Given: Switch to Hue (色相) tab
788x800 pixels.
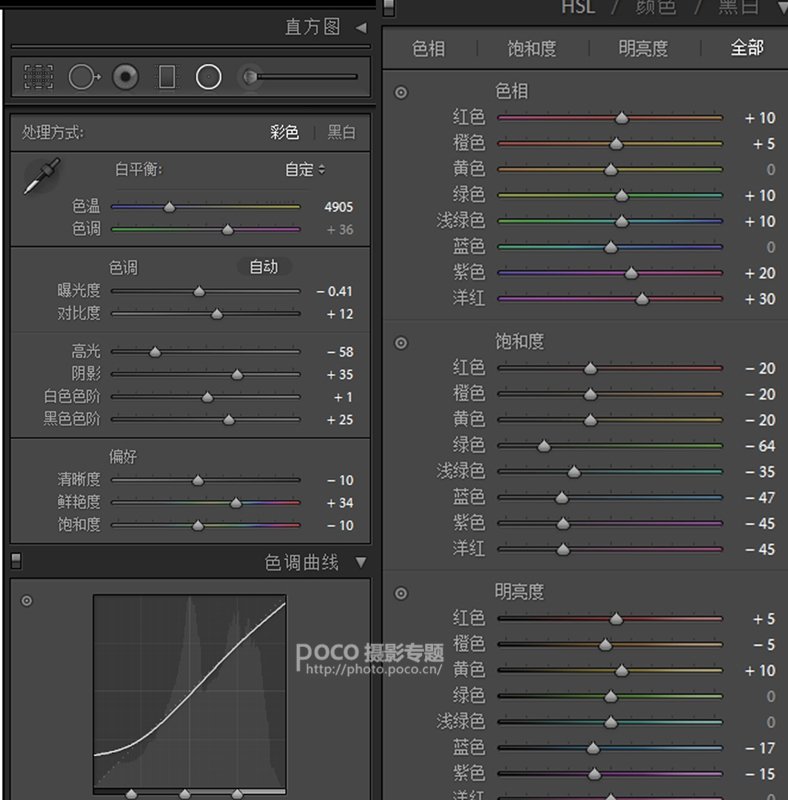Looking at the screenshot, I should point(428,49).
